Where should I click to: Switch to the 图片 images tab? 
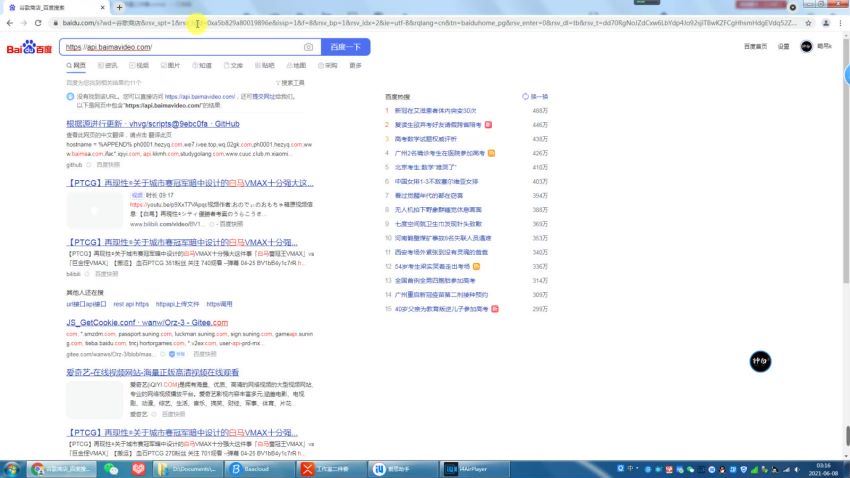point(170,66)
